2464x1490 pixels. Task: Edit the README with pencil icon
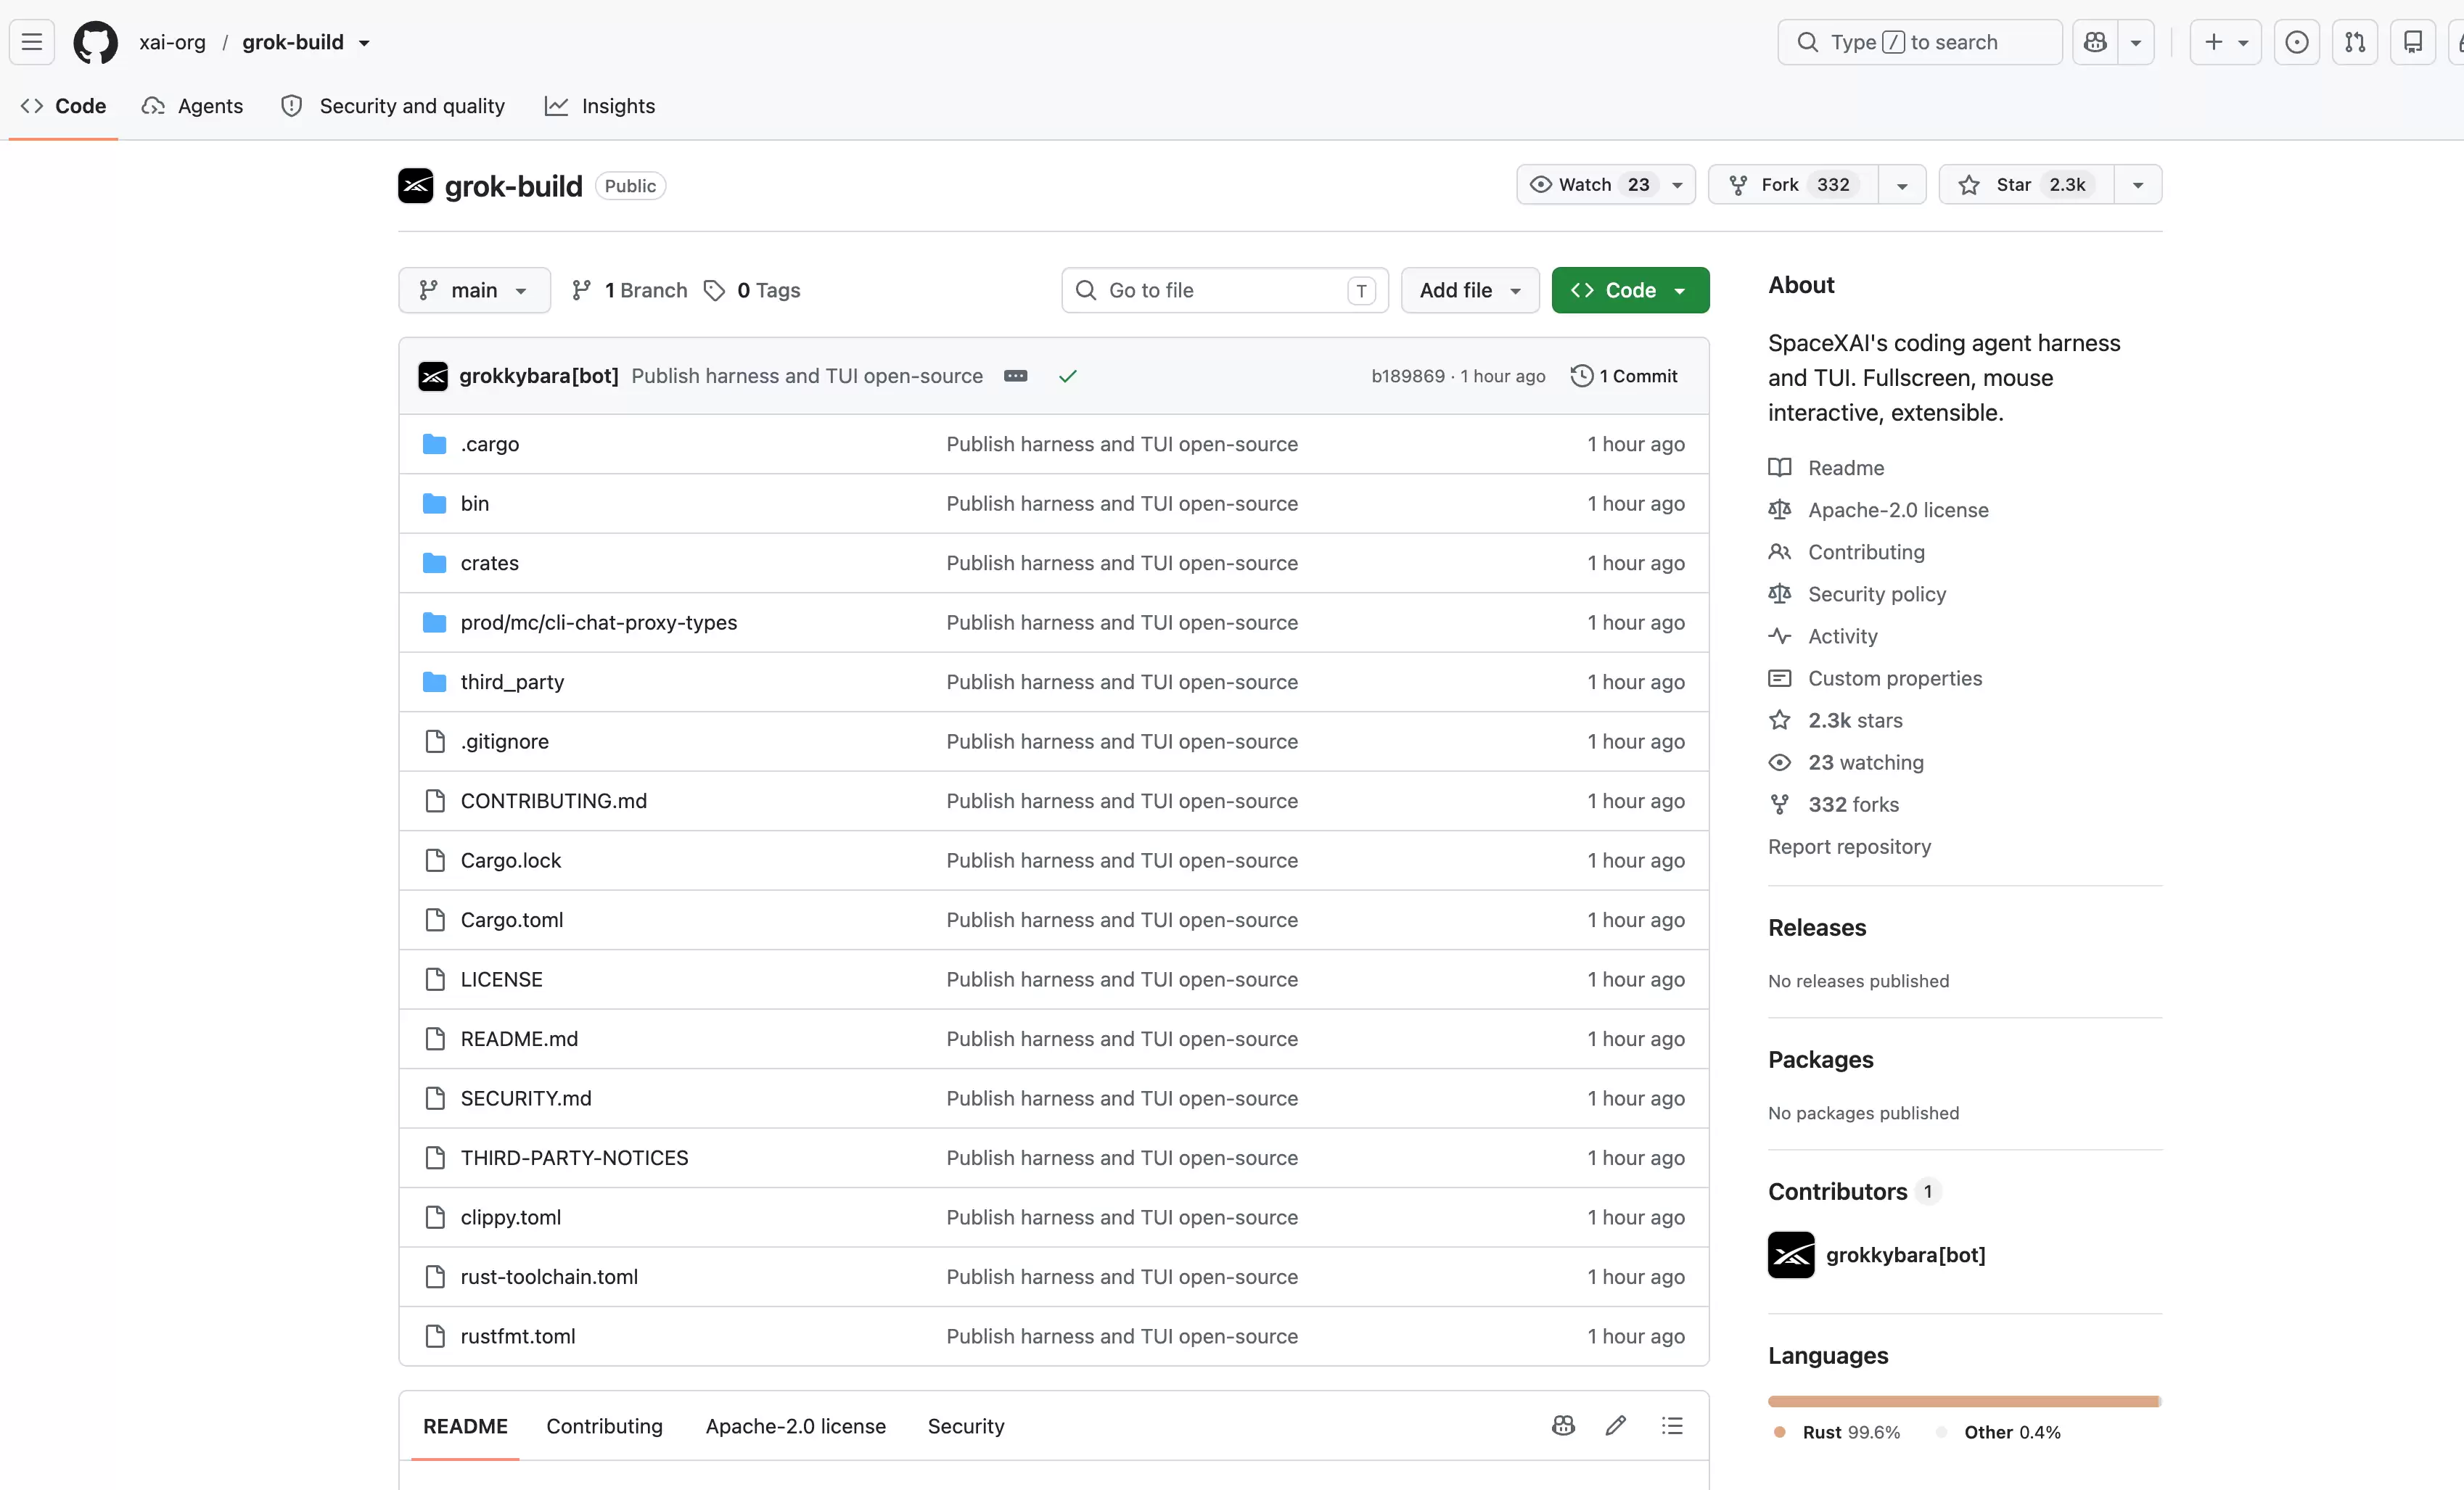point(1616,1426)
